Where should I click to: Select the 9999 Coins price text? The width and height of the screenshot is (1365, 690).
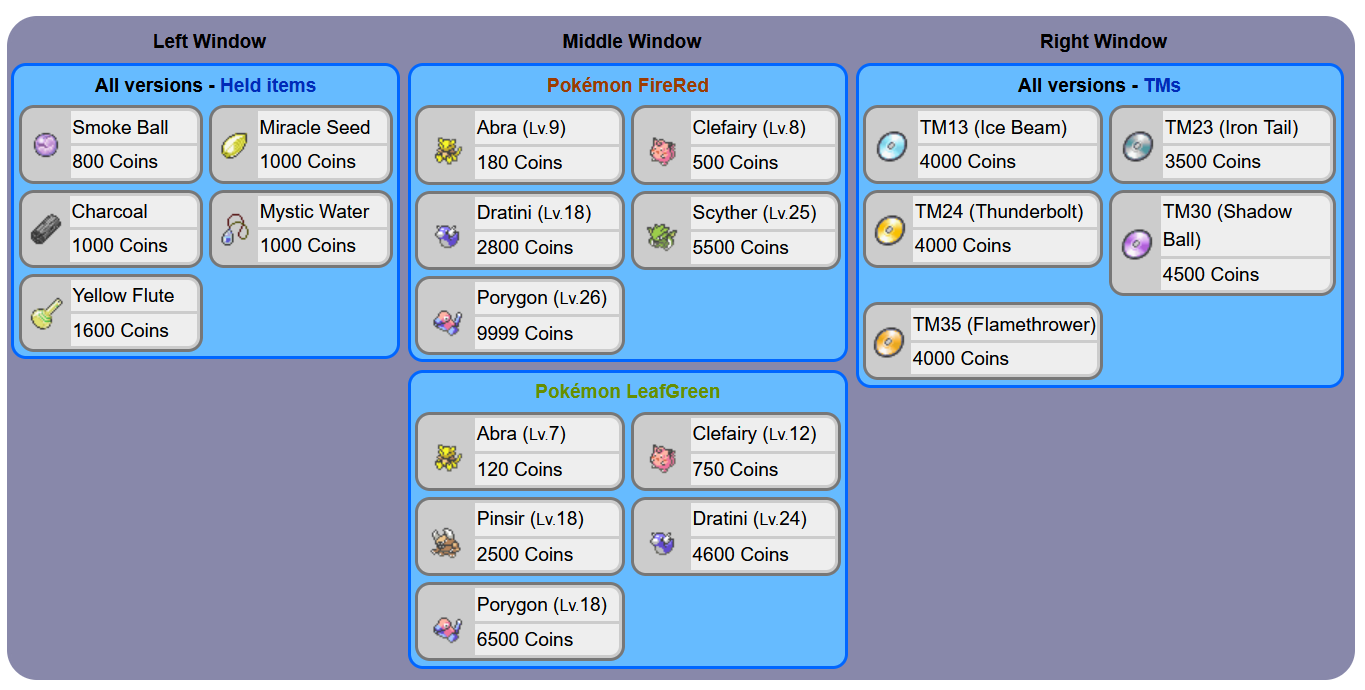(x=525, y=333)
